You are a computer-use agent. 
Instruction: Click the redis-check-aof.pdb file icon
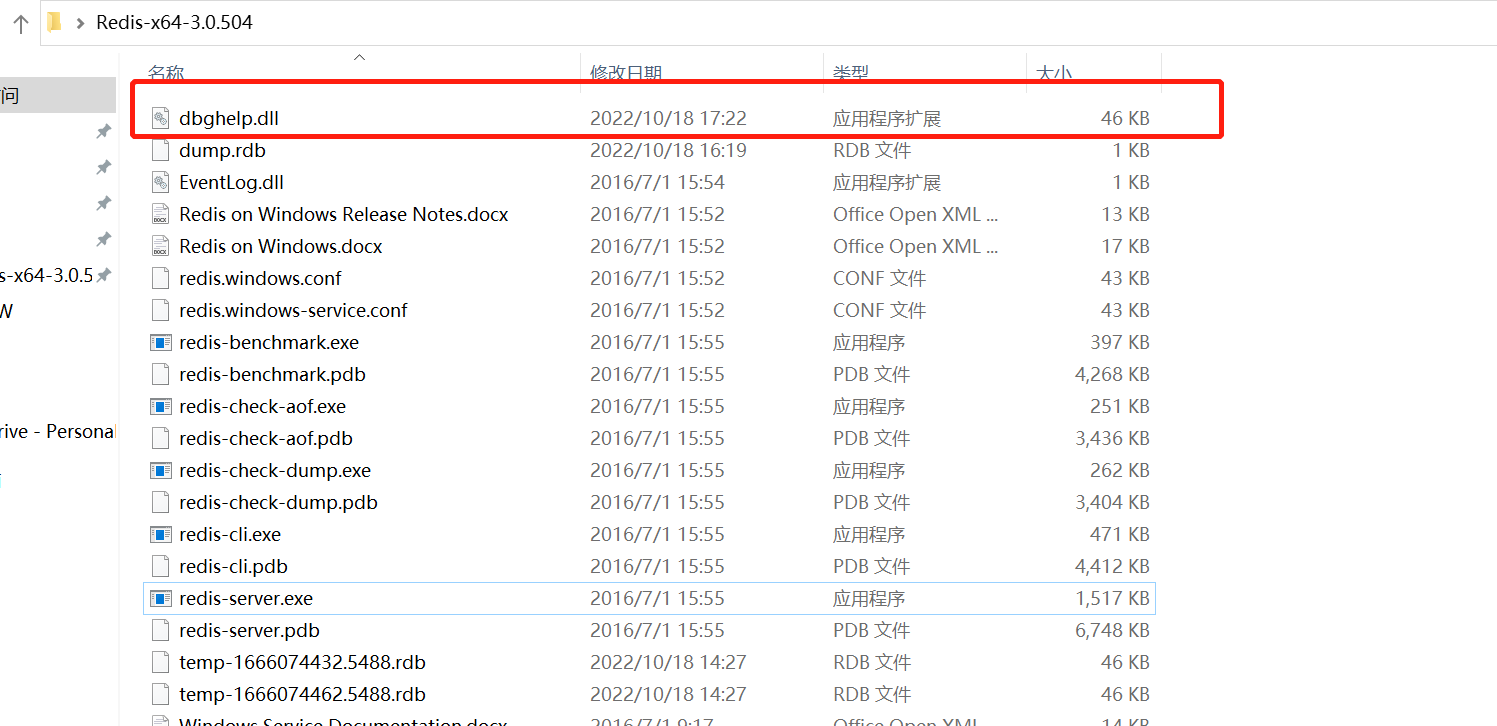pos(160,438)
